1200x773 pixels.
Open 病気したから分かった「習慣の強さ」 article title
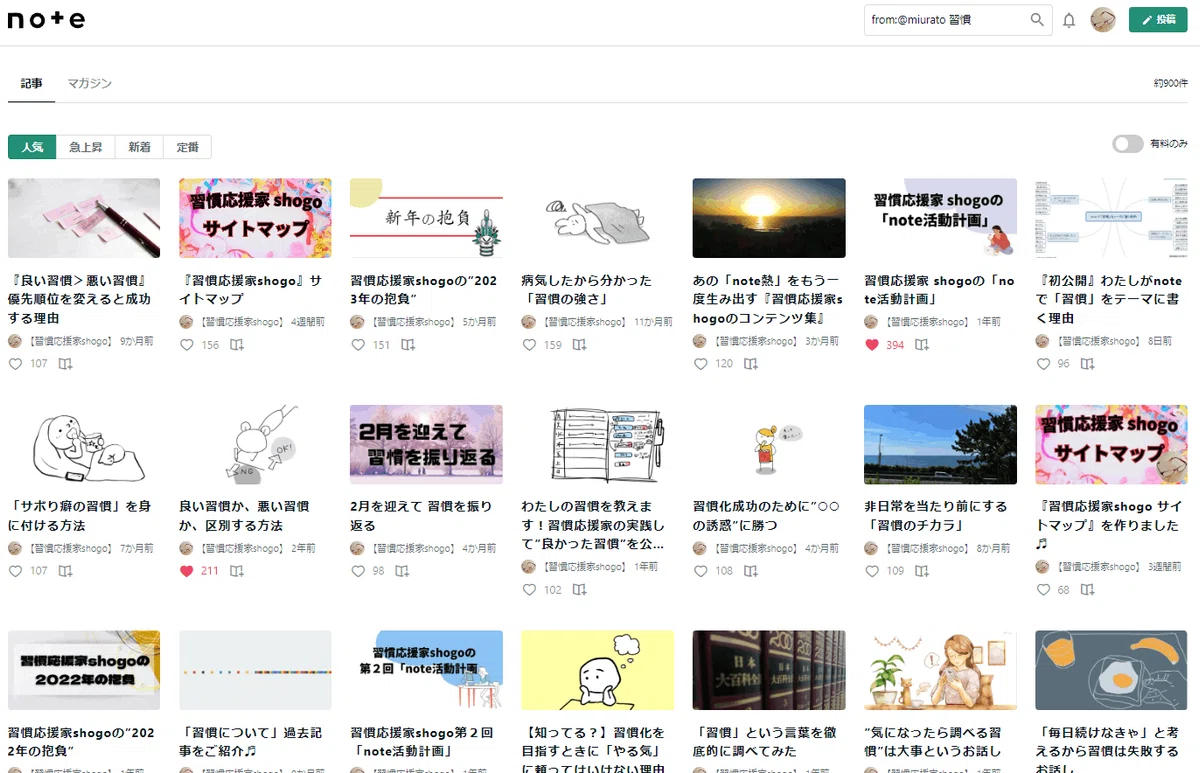coord(586,290)
